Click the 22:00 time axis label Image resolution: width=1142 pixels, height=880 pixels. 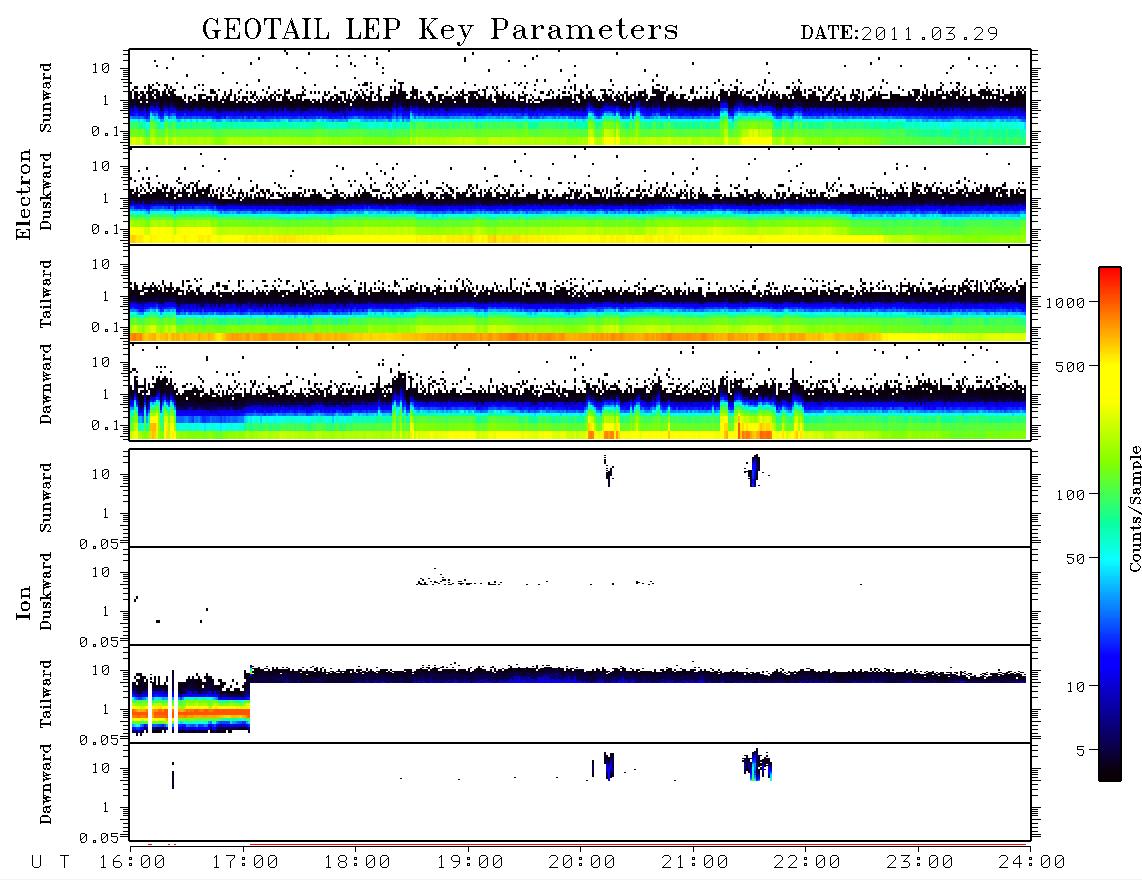807,863
